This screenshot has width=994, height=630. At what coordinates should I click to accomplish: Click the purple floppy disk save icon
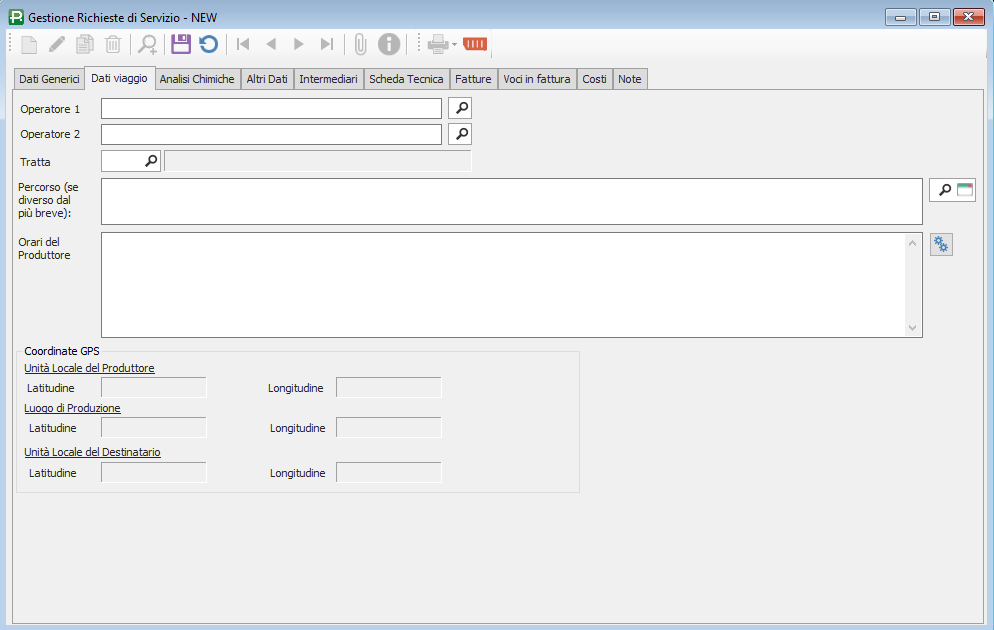tap(181, 44)
